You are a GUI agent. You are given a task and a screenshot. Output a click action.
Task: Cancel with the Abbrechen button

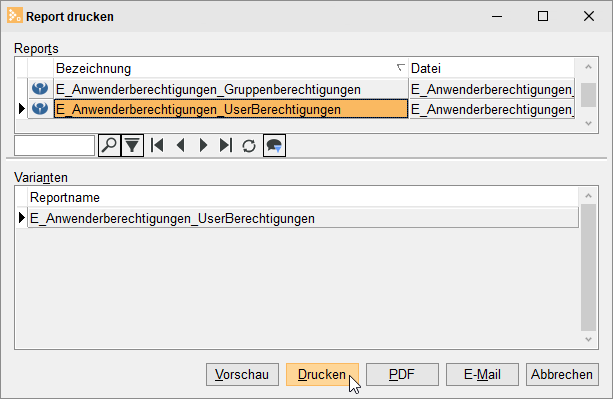562,374
